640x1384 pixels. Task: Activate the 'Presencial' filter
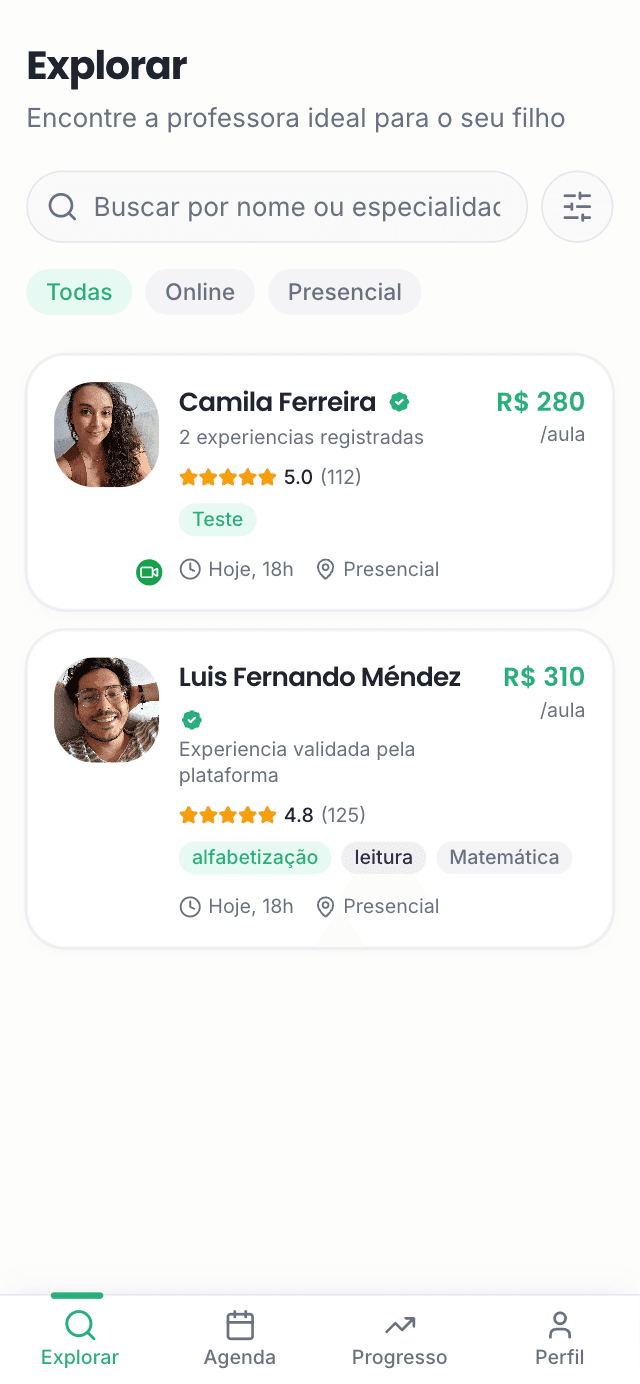tap(344, 292)
